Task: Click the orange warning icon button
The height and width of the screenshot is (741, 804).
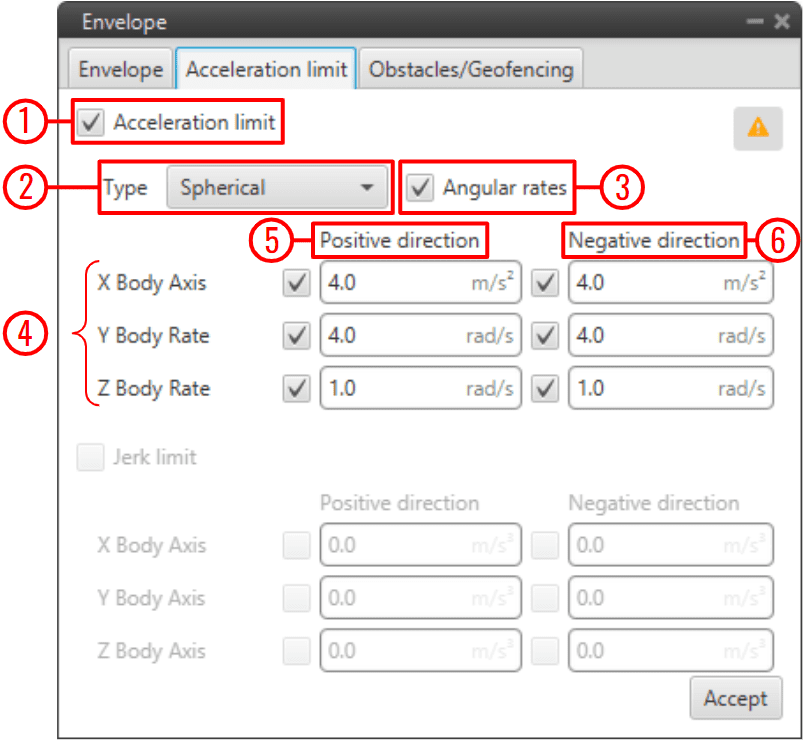Action: click(758, 128)
